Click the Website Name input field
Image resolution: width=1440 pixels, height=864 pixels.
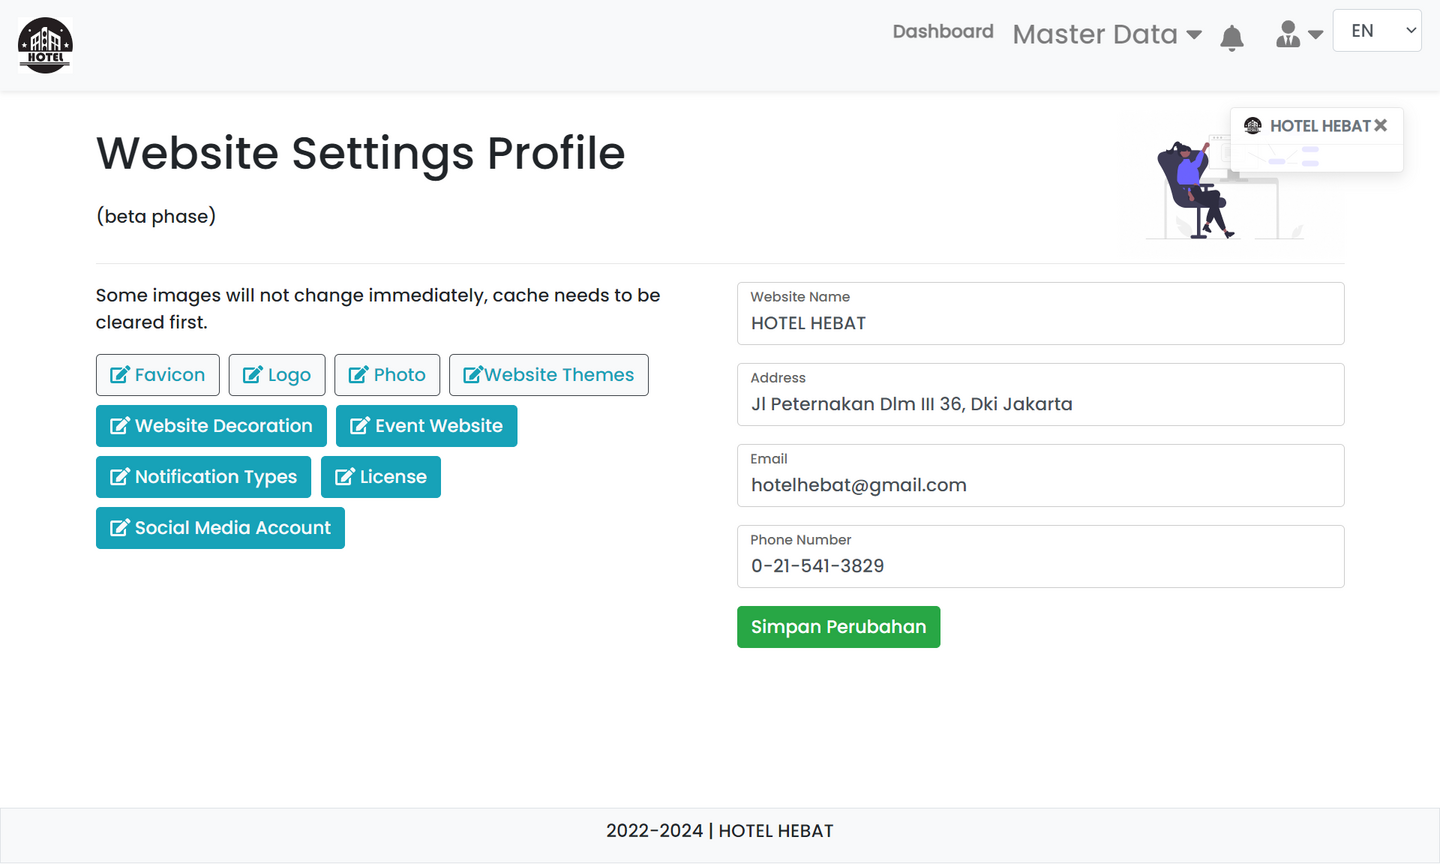1040,323
